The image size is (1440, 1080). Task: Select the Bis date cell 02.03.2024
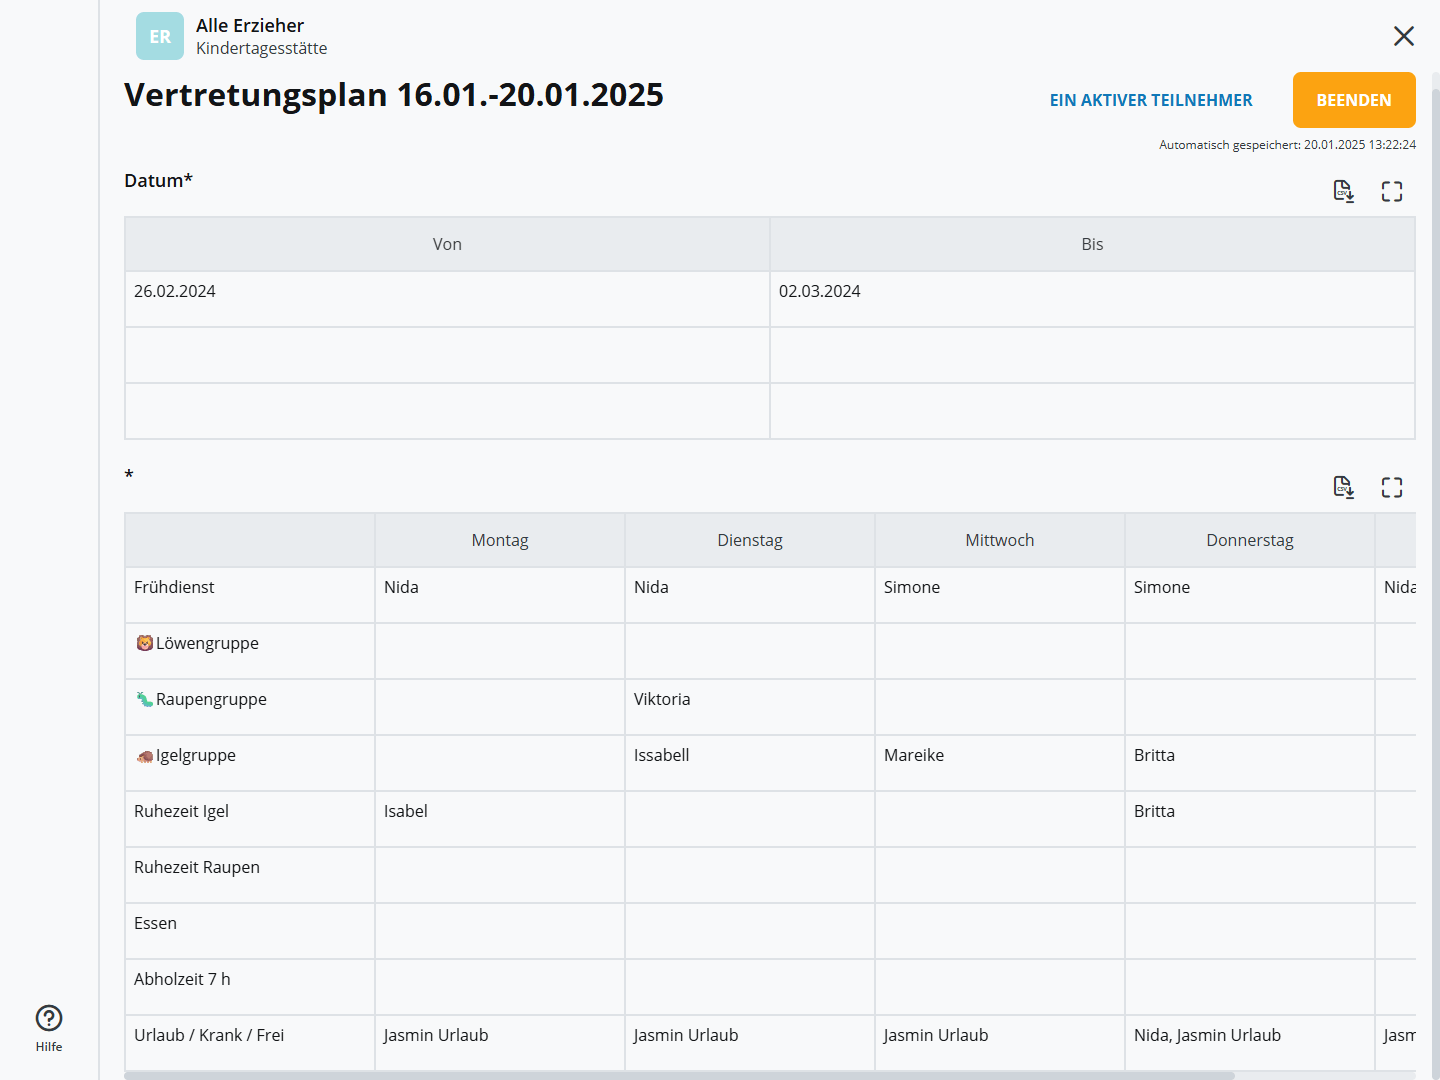1092,298
